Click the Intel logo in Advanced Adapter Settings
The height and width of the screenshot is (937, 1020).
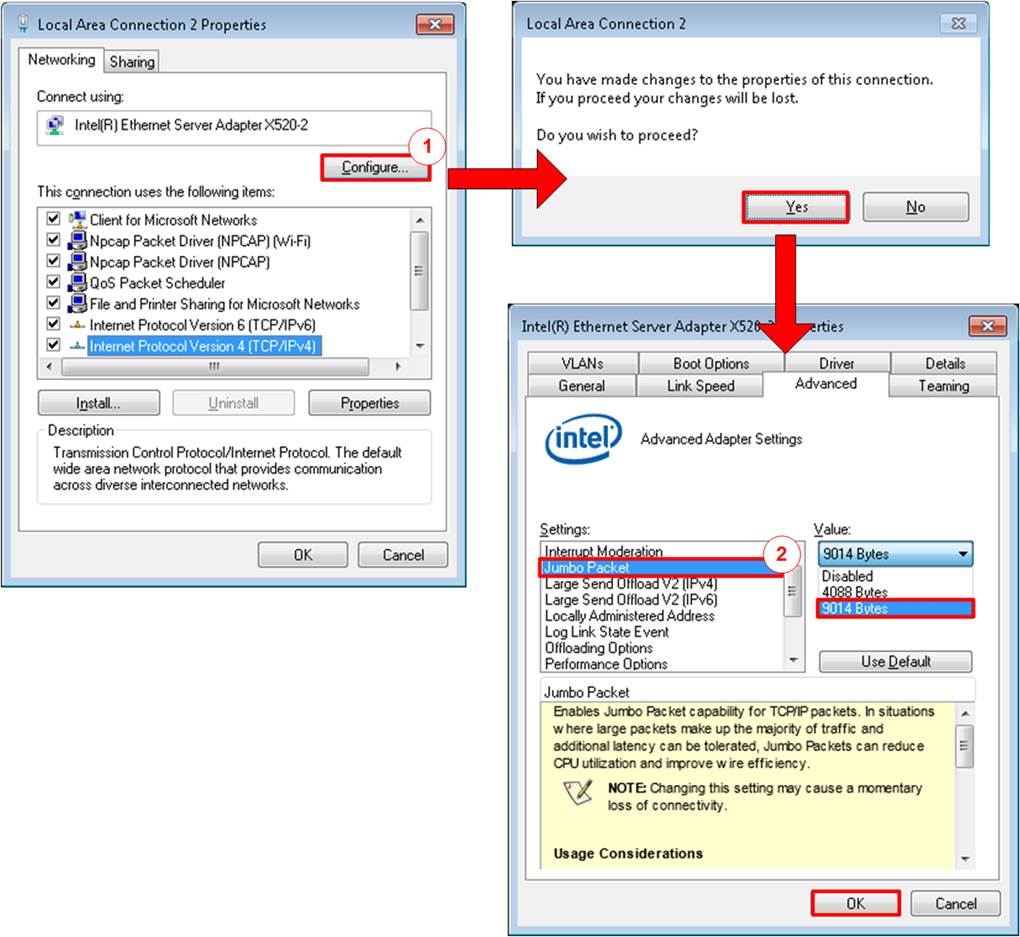[x=583, y=439]
